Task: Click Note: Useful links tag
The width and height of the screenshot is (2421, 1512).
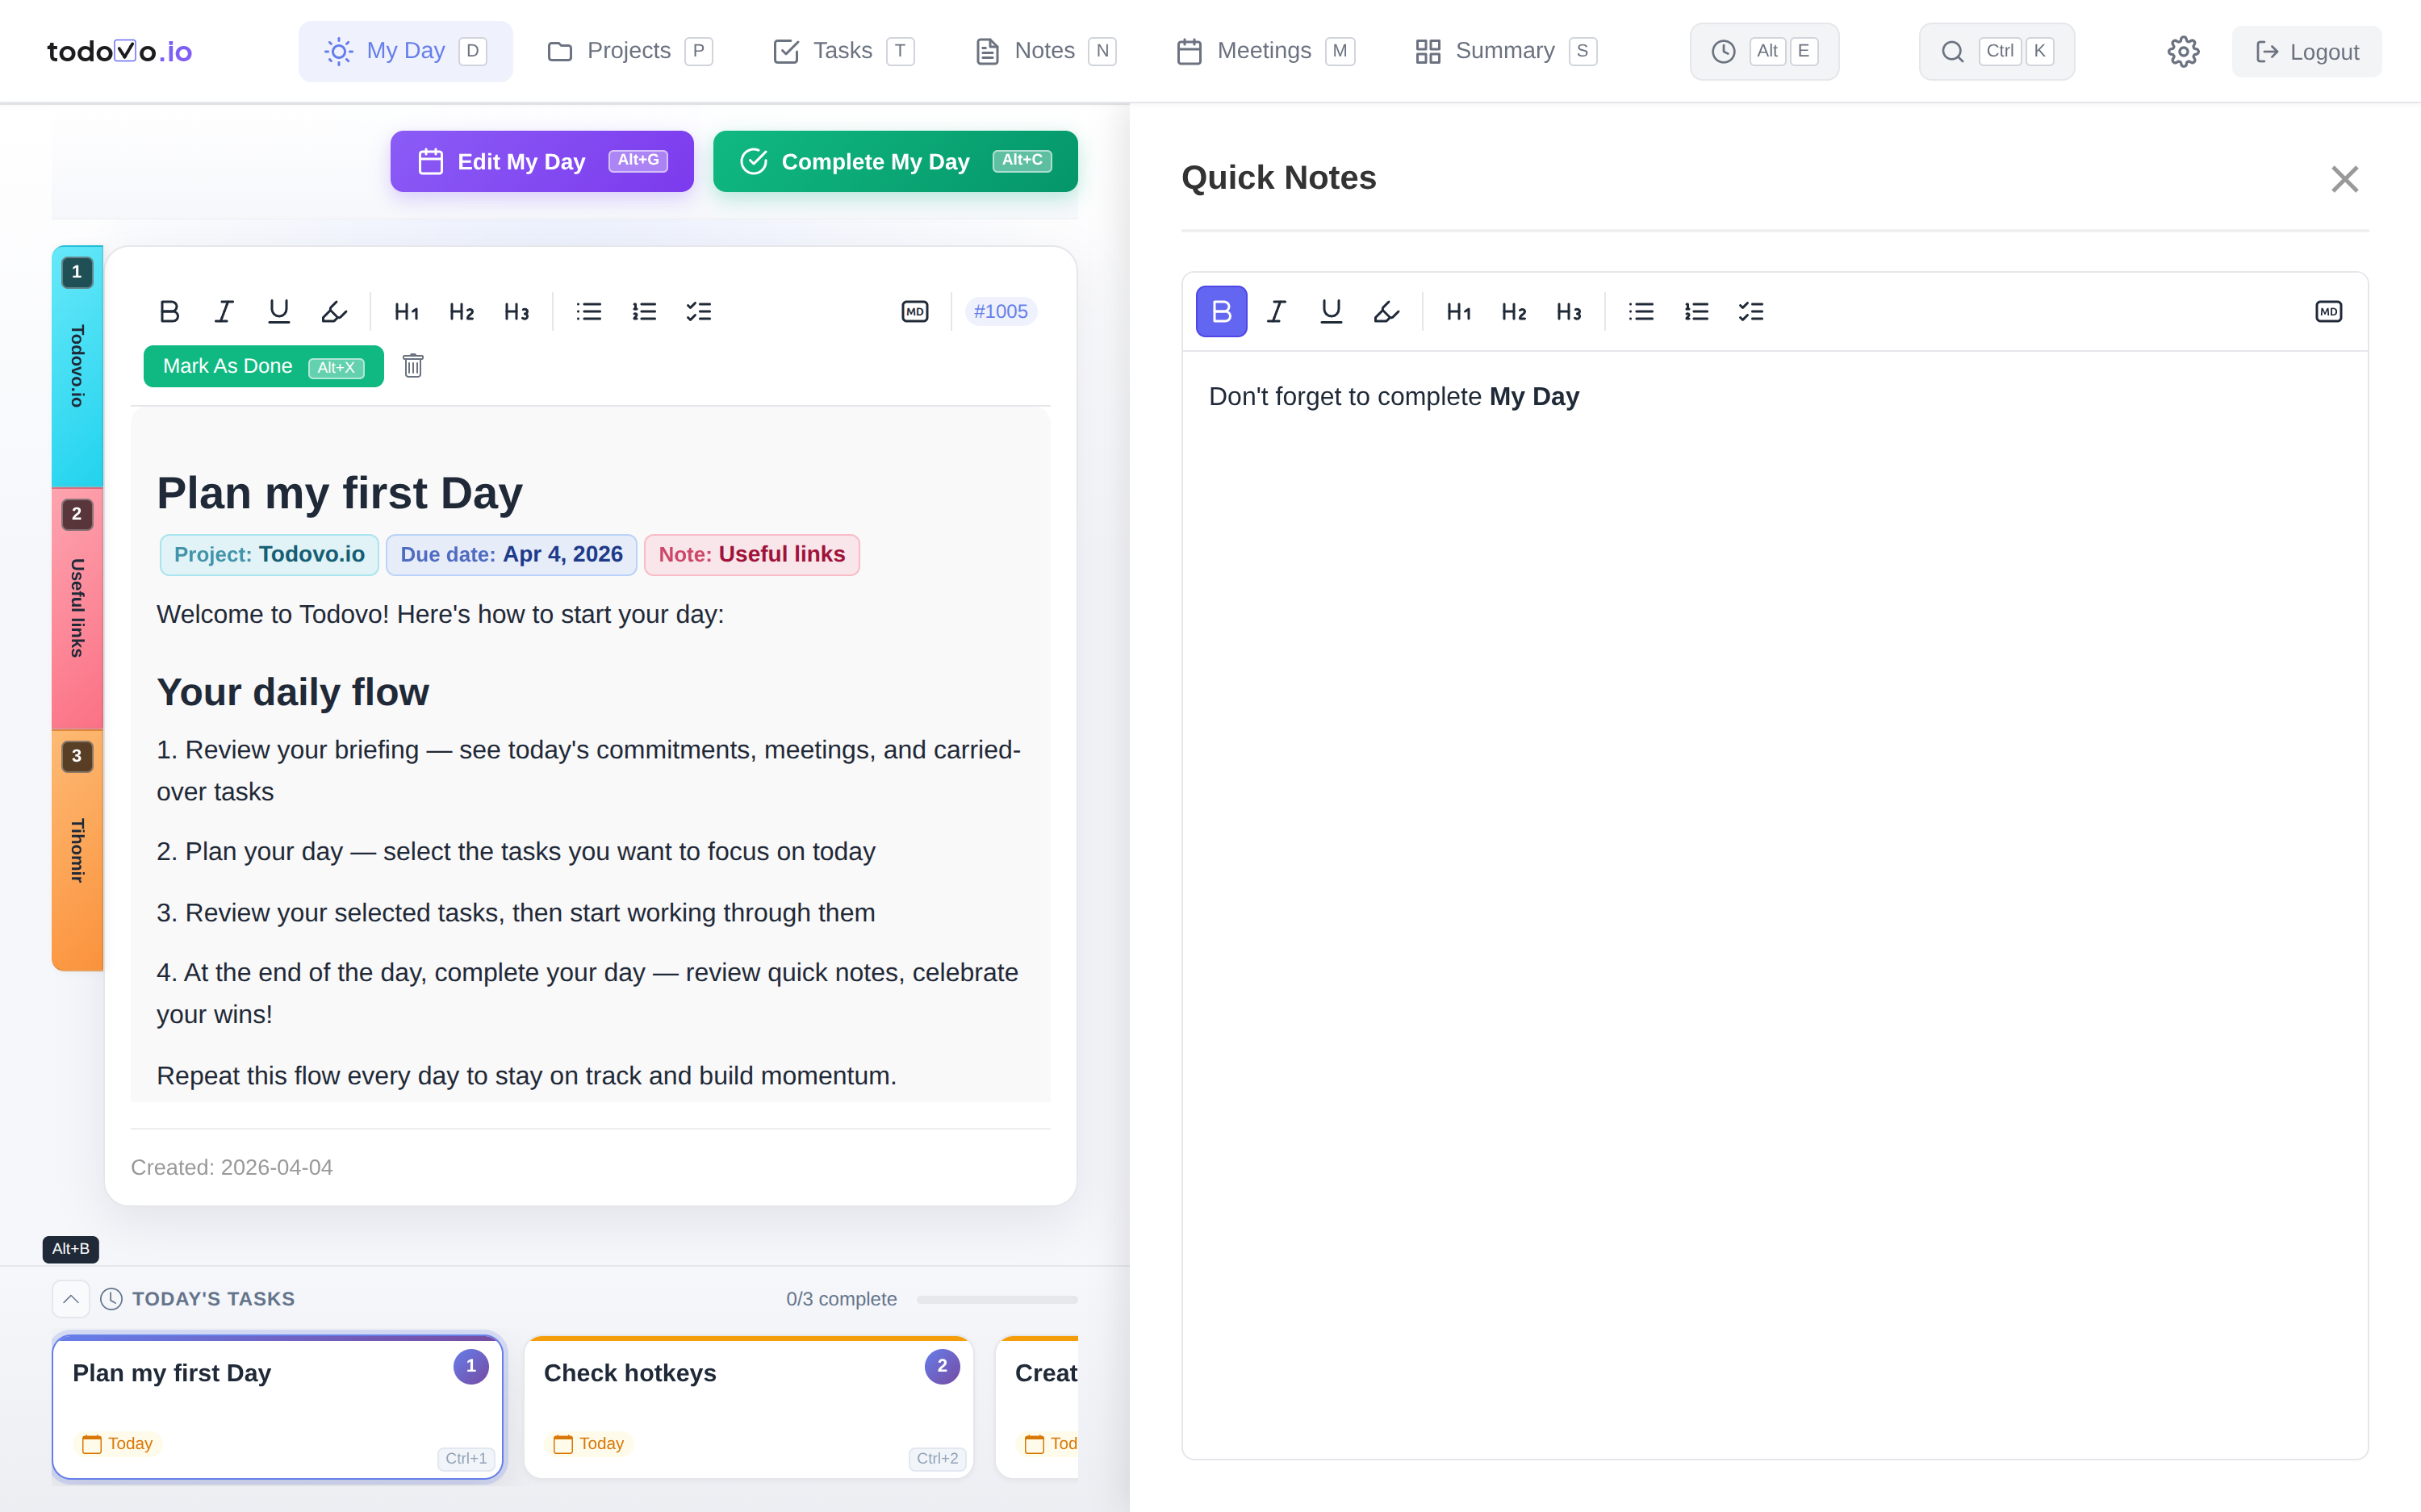Action: pos(752,555)
